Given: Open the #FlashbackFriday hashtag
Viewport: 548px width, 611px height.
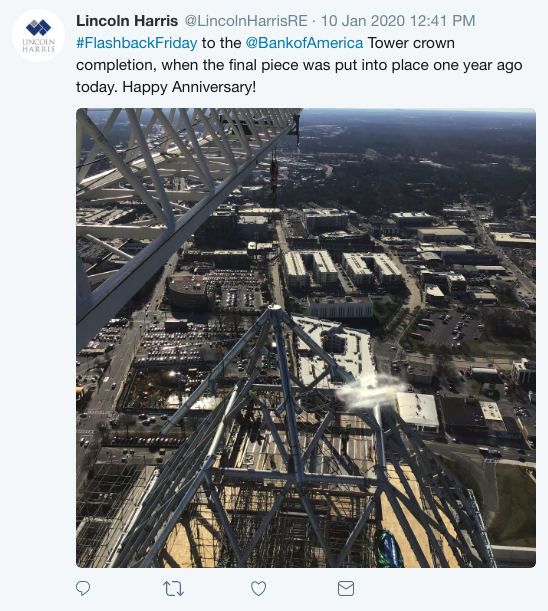Looking at the screenshot, I should (x=136, y=43).
